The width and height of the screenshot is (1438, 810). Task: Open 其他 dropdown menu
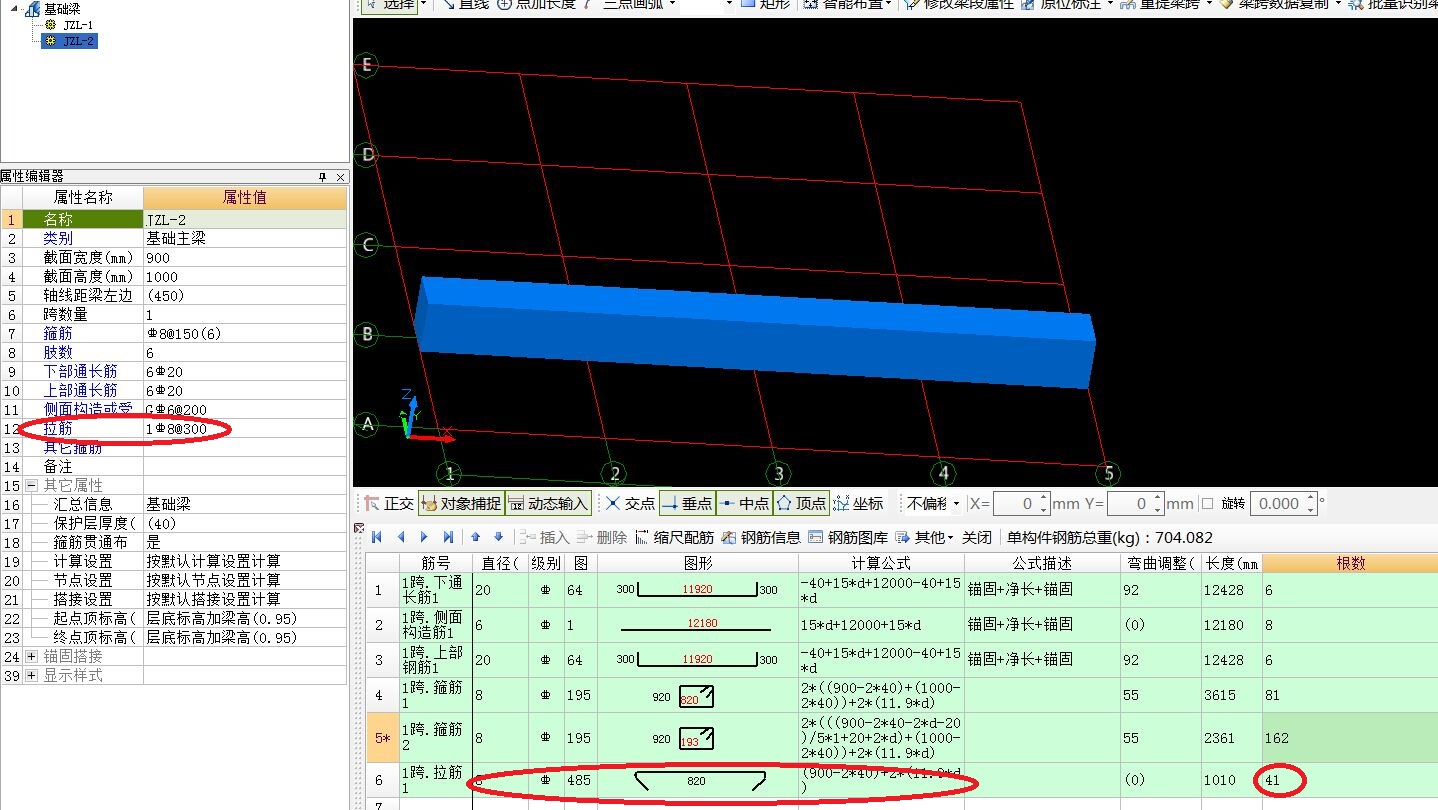click(925, 537)
